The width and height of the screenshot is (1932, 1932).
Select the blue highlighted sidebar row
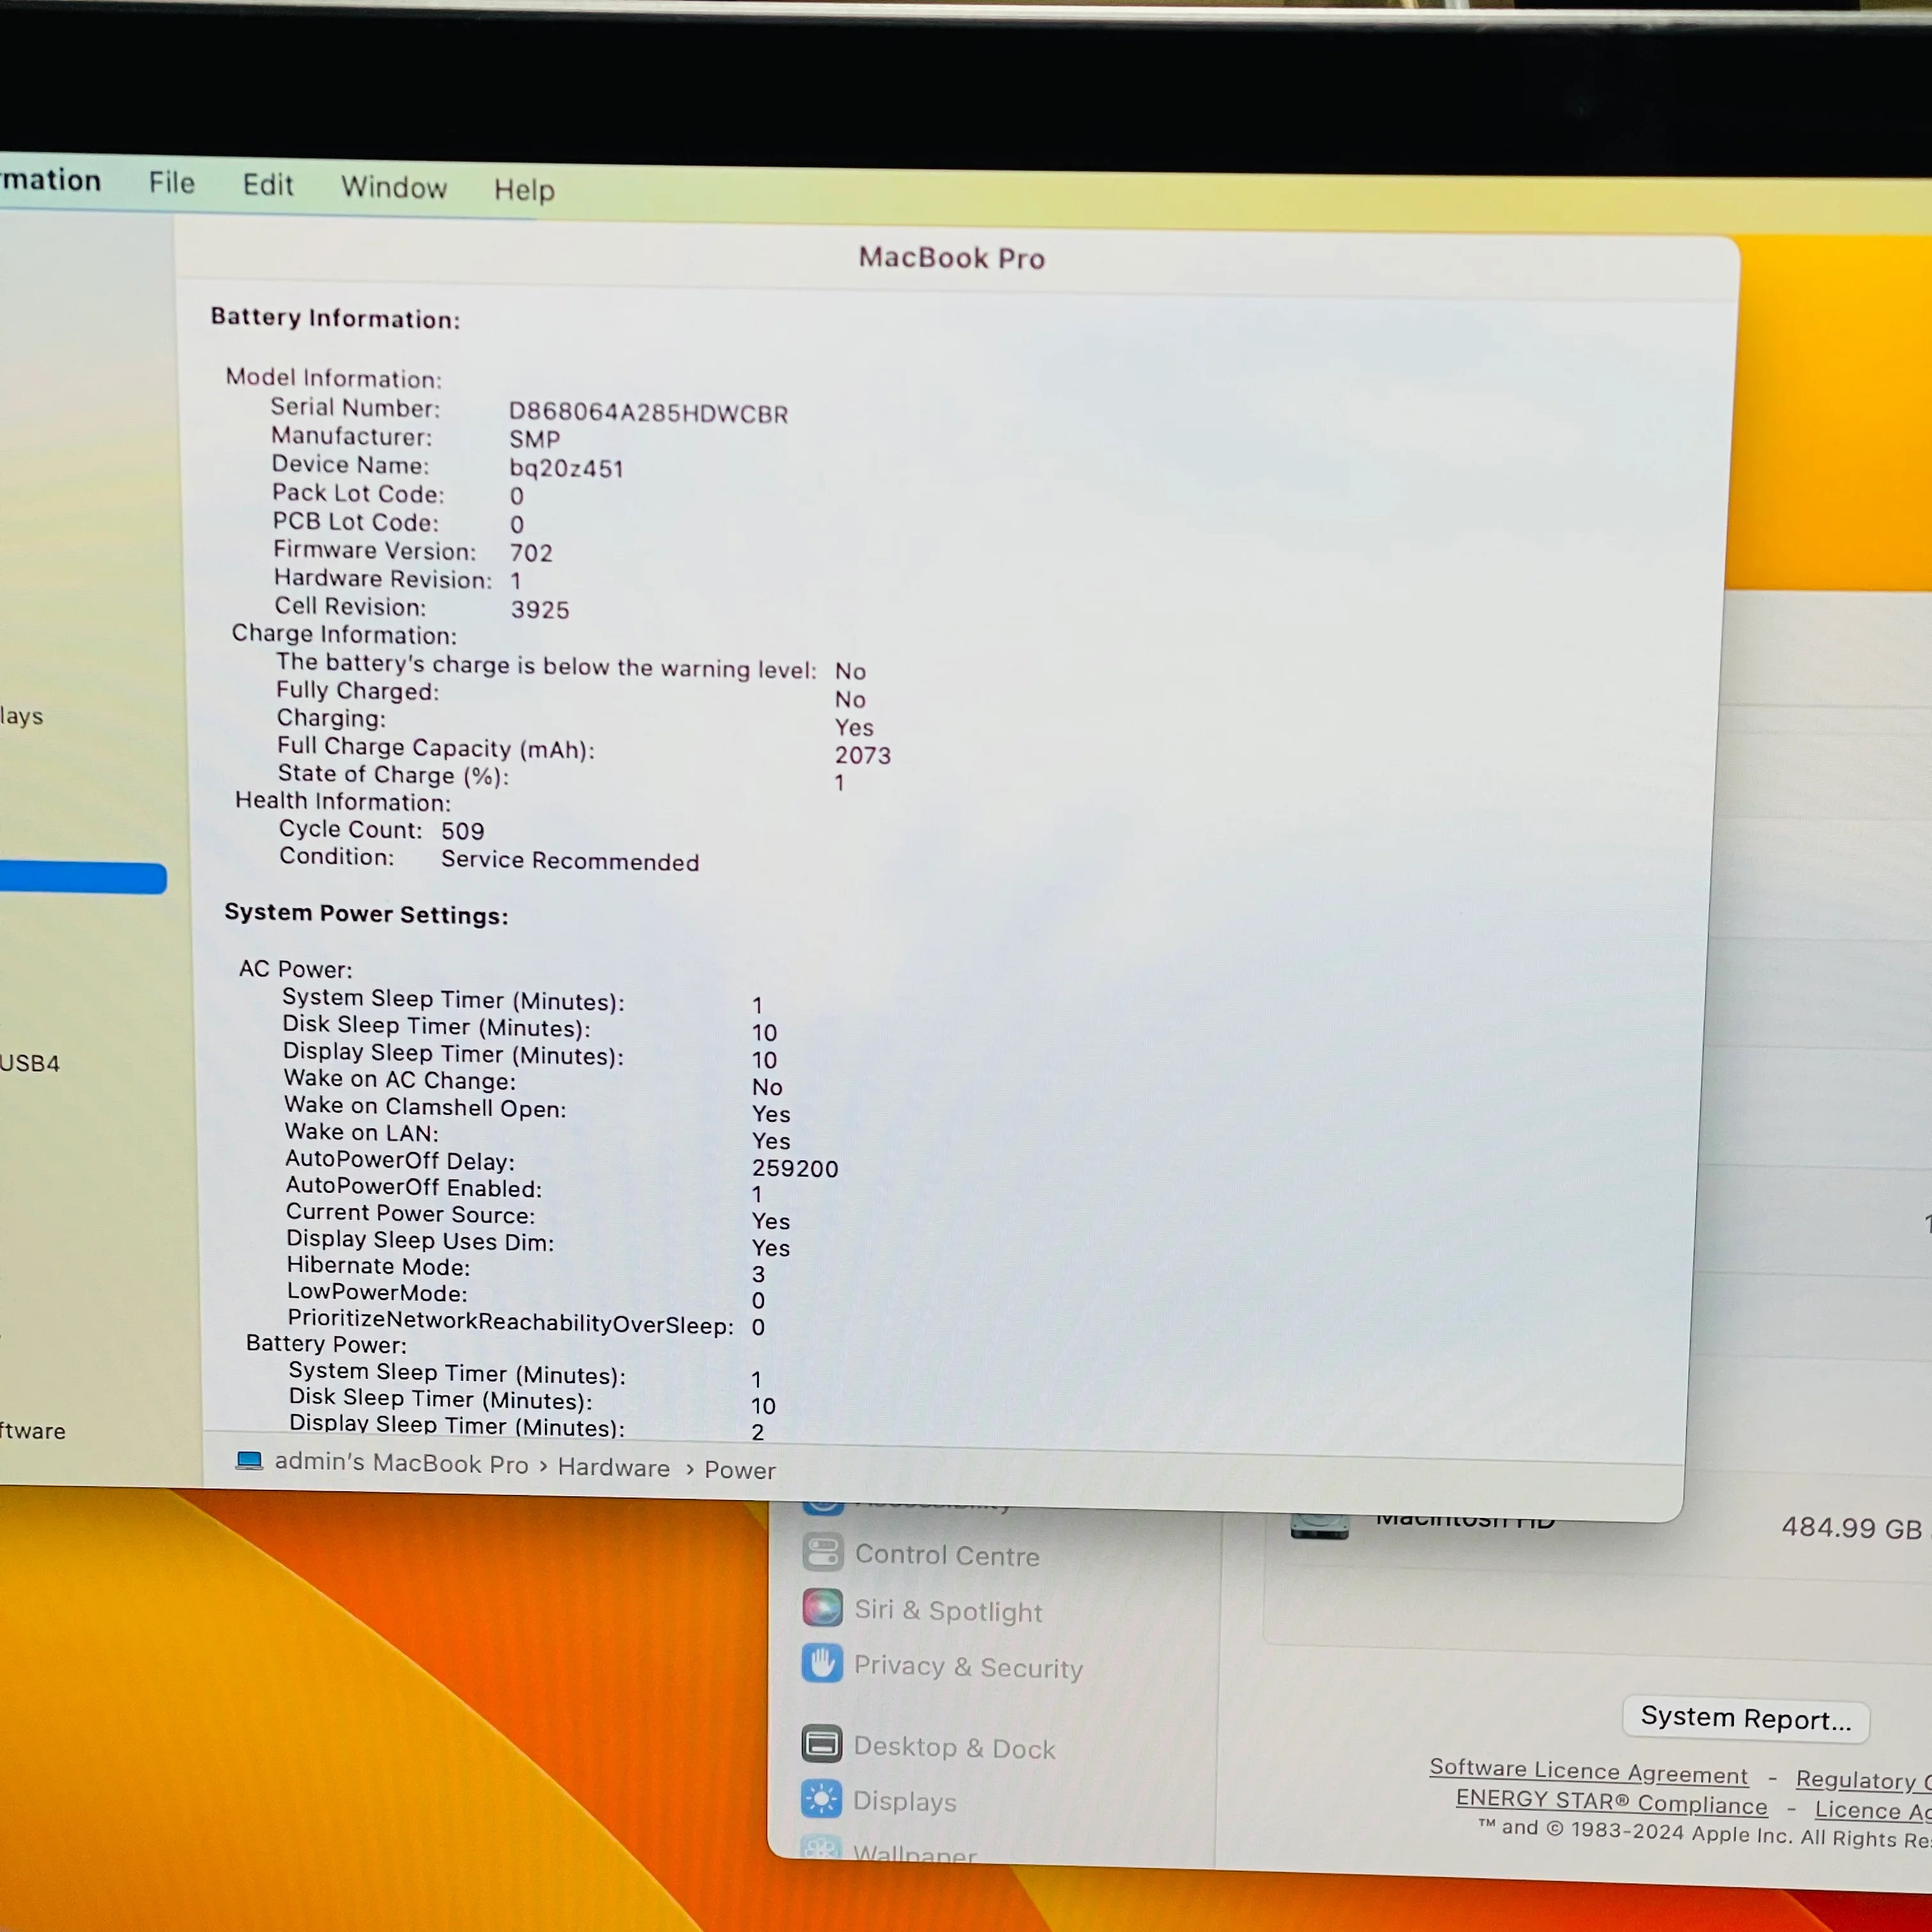tap(83, 878)
